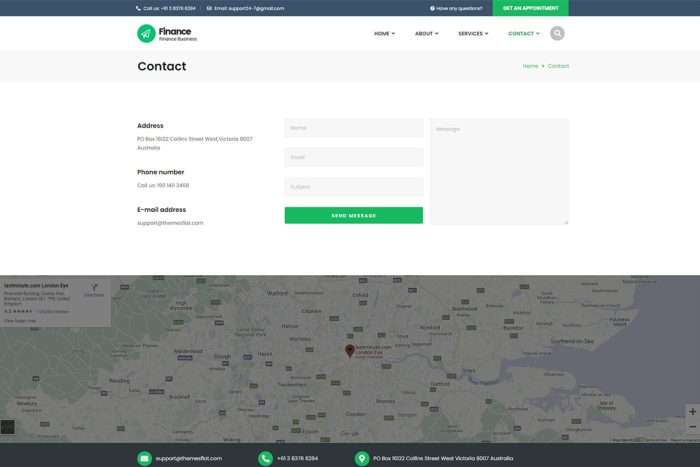This screenshot has width=700, height=467.
Task: Click the green mail icon in footer
Action: [144, 458]
